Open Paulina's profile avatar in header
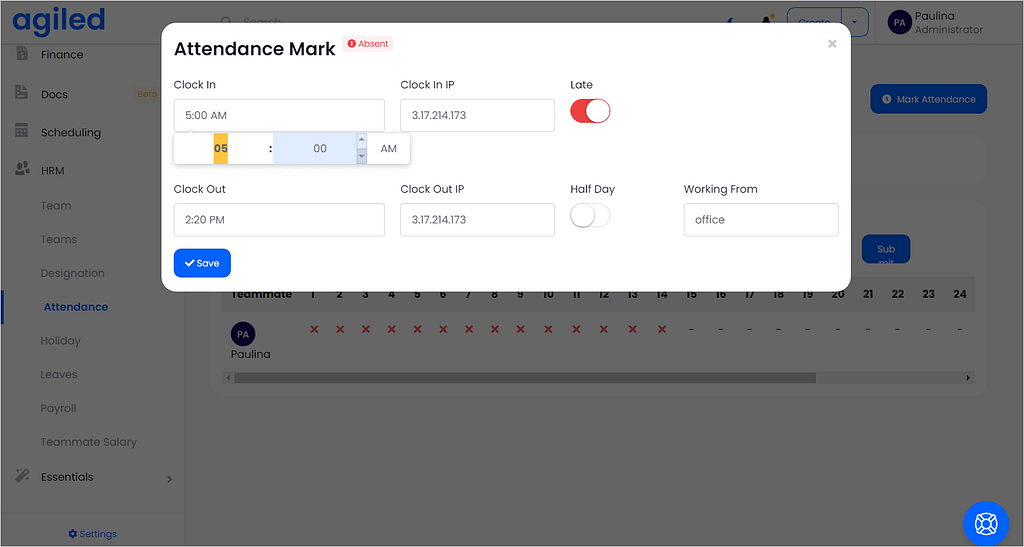Image resolution: width=1024 pixels, height=547 pixels. [899, 22]
